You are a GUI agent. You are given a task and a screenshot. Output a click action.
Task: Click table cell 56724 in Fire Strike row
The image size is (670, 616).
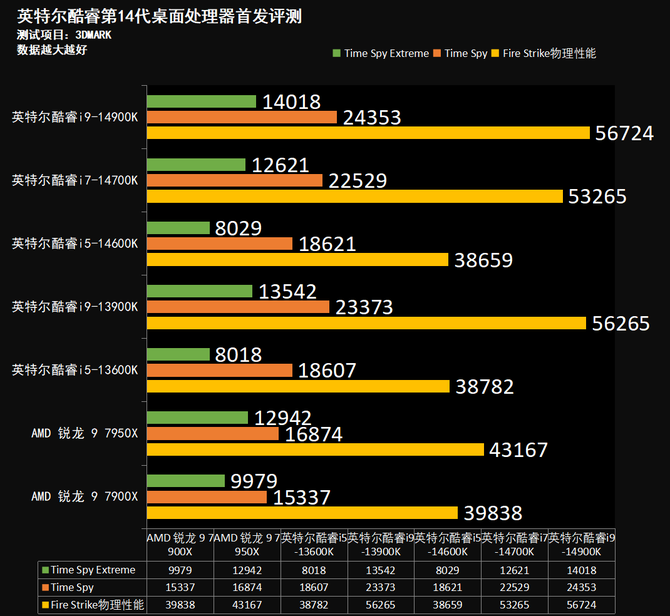tap(582, 605)
